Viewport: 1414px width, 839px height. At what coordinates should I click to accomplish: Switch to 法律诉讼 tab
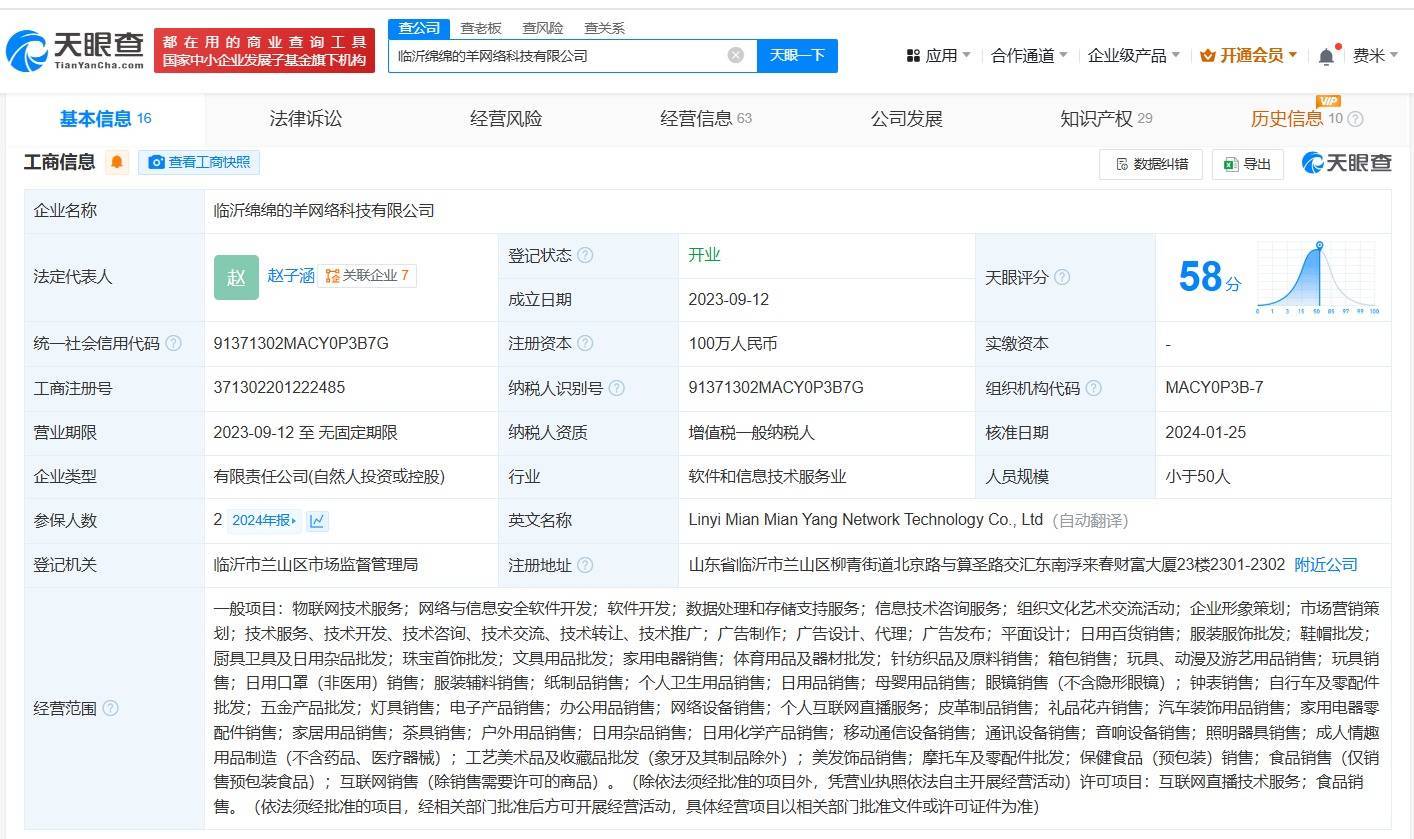(306, 119)
